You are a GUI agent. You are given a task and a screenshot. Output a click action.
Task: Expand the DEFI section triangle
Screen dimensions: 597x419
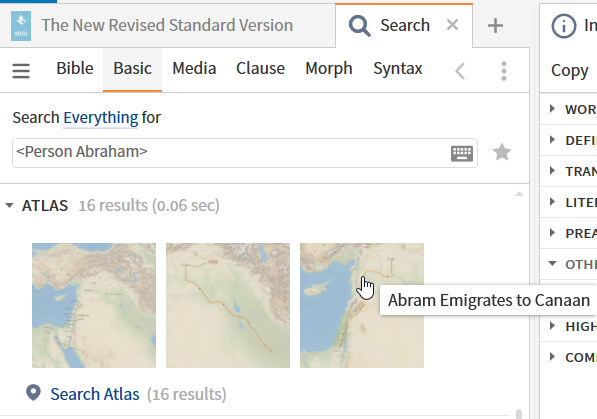[x=552, y=140]
